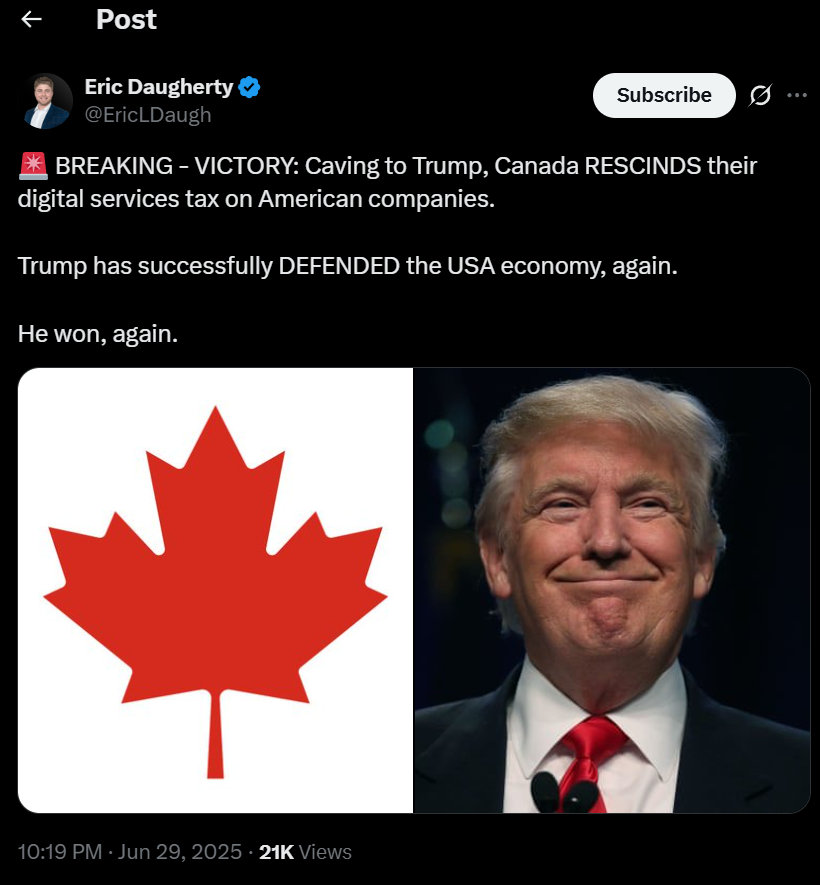Click the red siren emoji

click(x=33, y=165)
